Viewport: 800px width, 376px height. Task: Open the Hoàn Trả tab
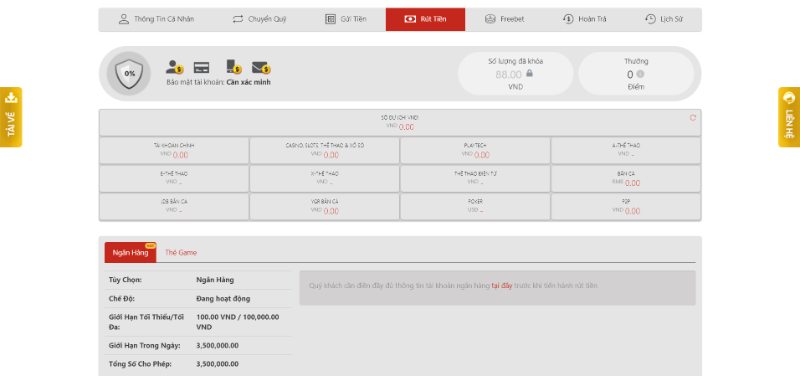point(584,19)
